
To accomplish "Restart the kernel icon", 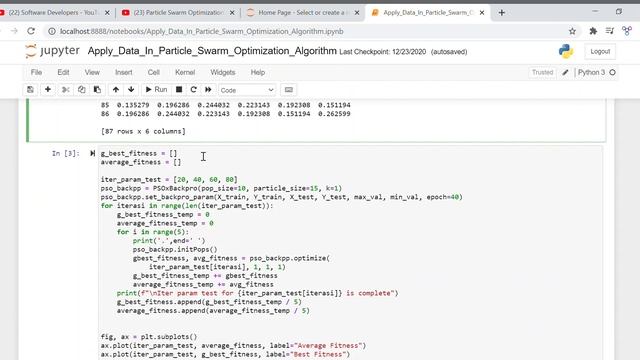I will click(x=193, y=89).
